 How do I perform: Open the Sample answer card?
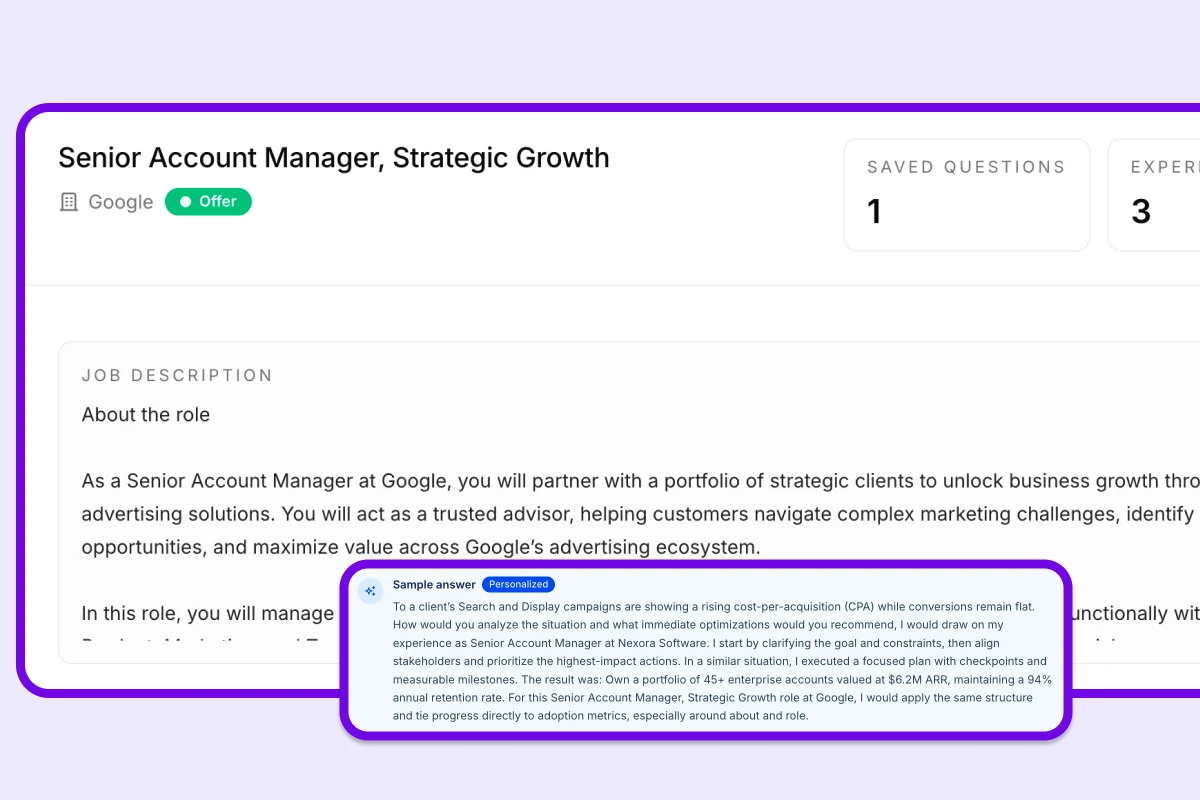click(707, 650)
